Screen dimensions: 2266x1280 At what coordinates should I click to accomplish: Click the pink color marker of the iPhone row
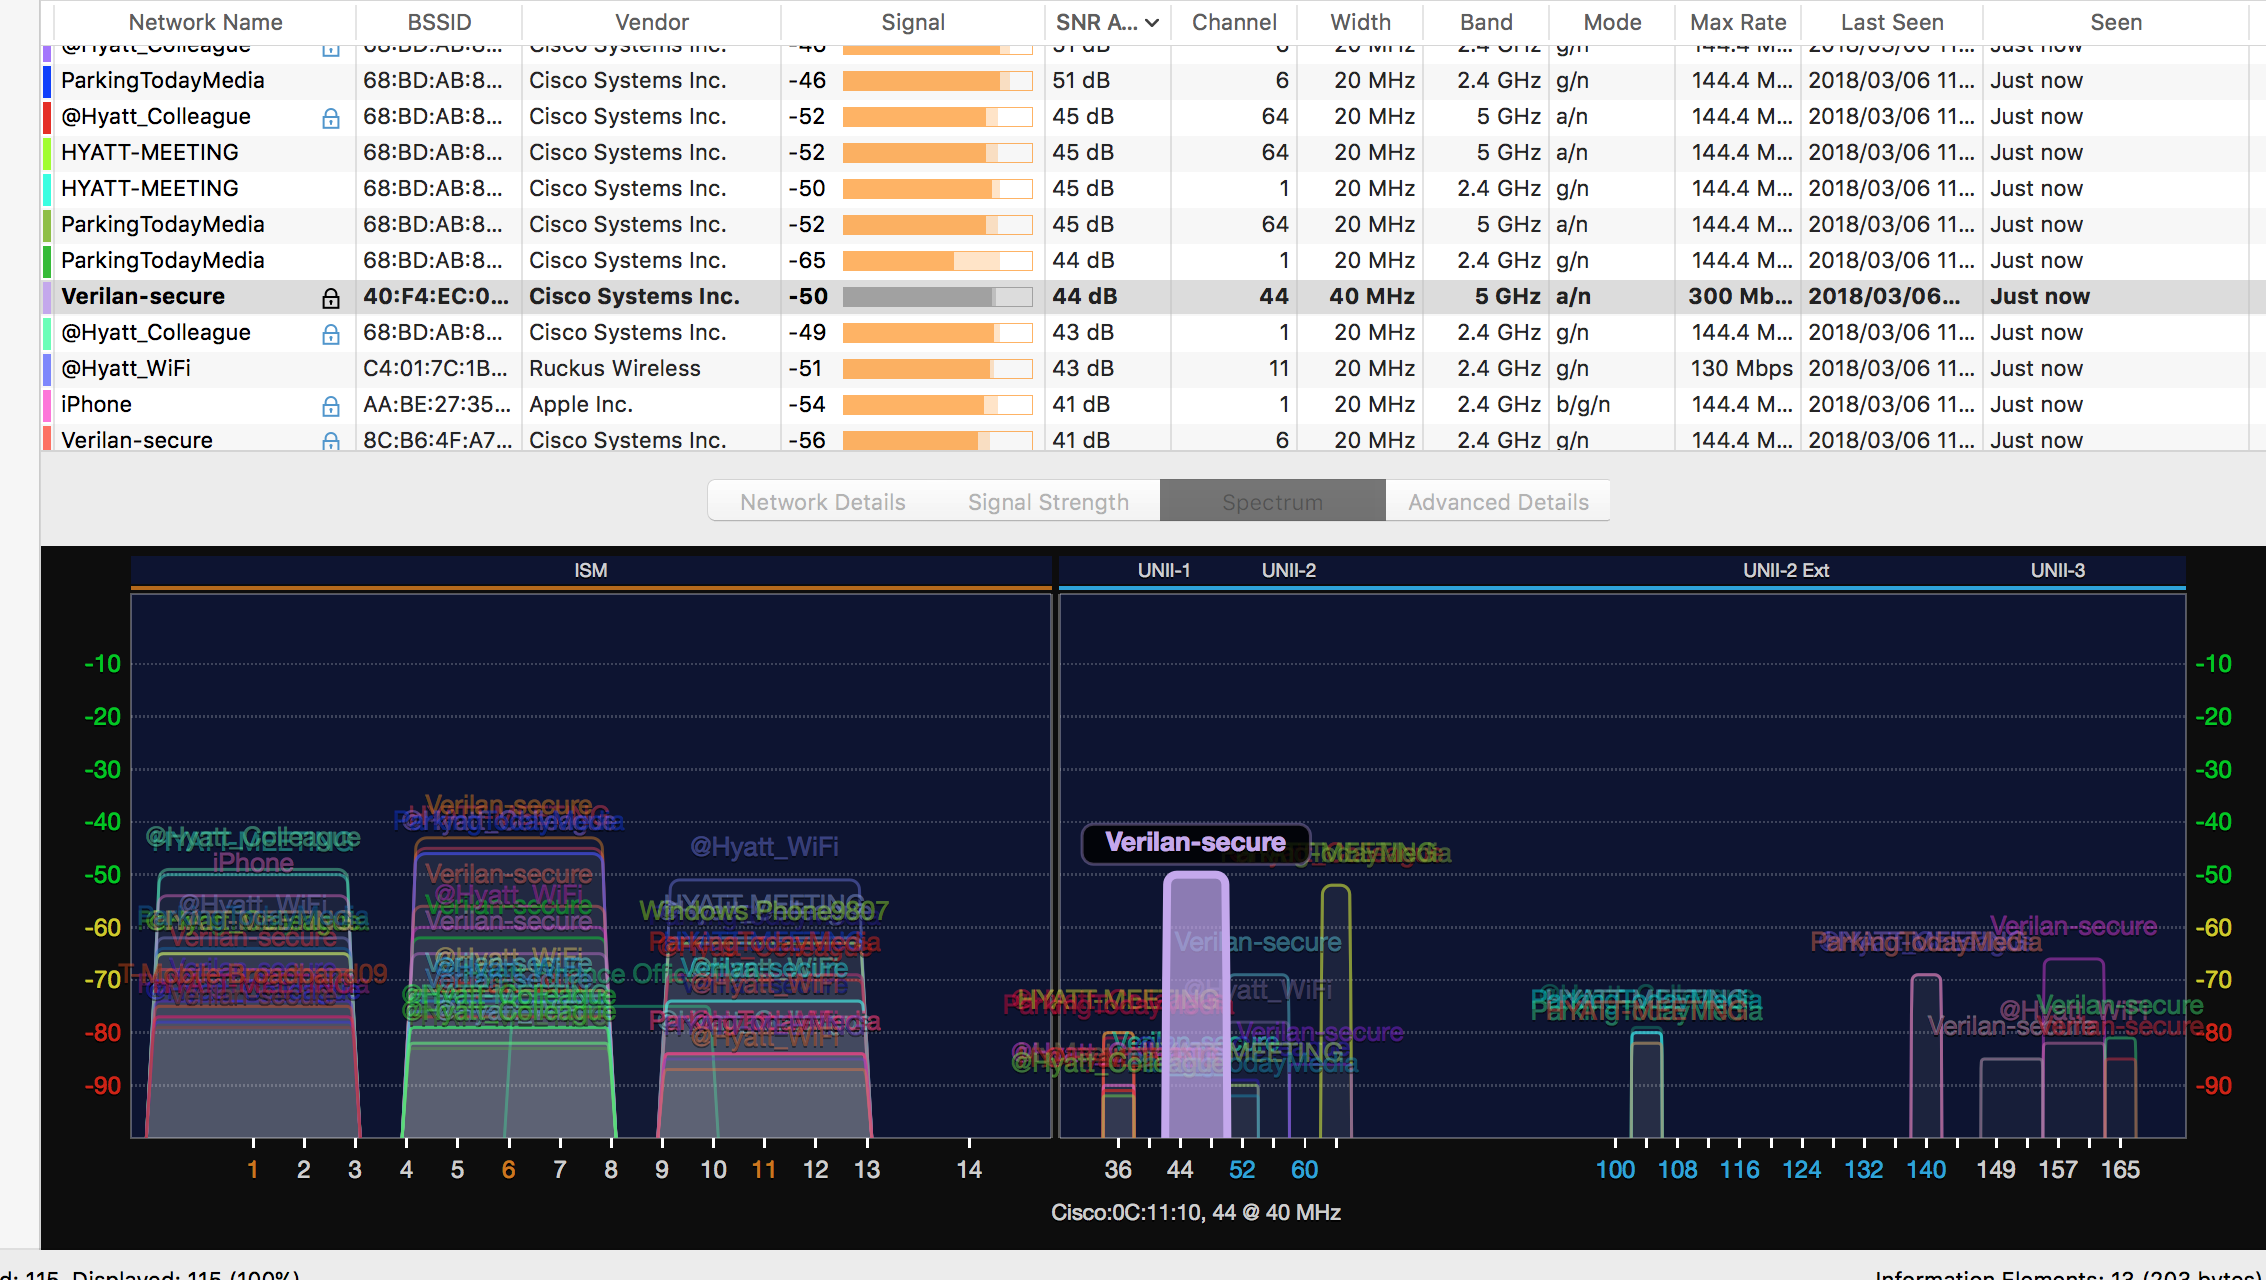[x=47, y=405]
